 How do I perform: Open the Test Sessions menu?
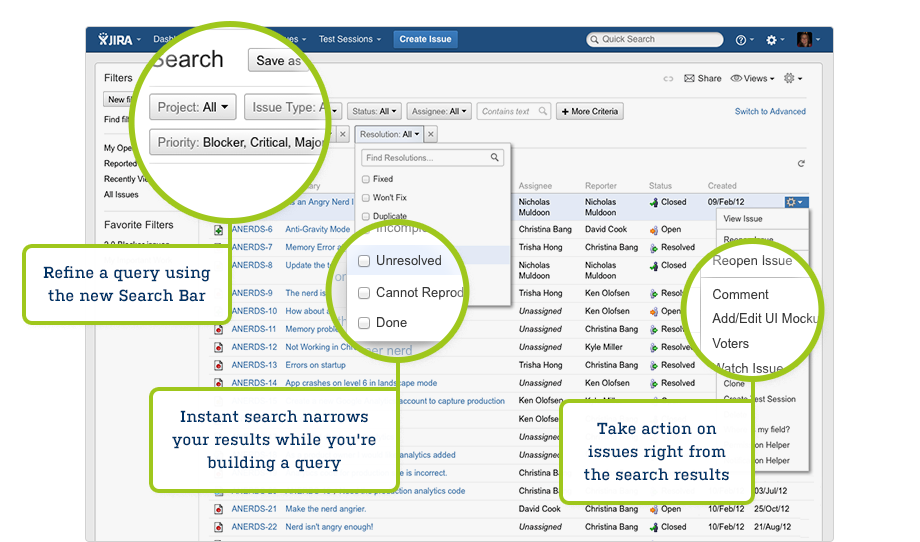pos(349,40)
